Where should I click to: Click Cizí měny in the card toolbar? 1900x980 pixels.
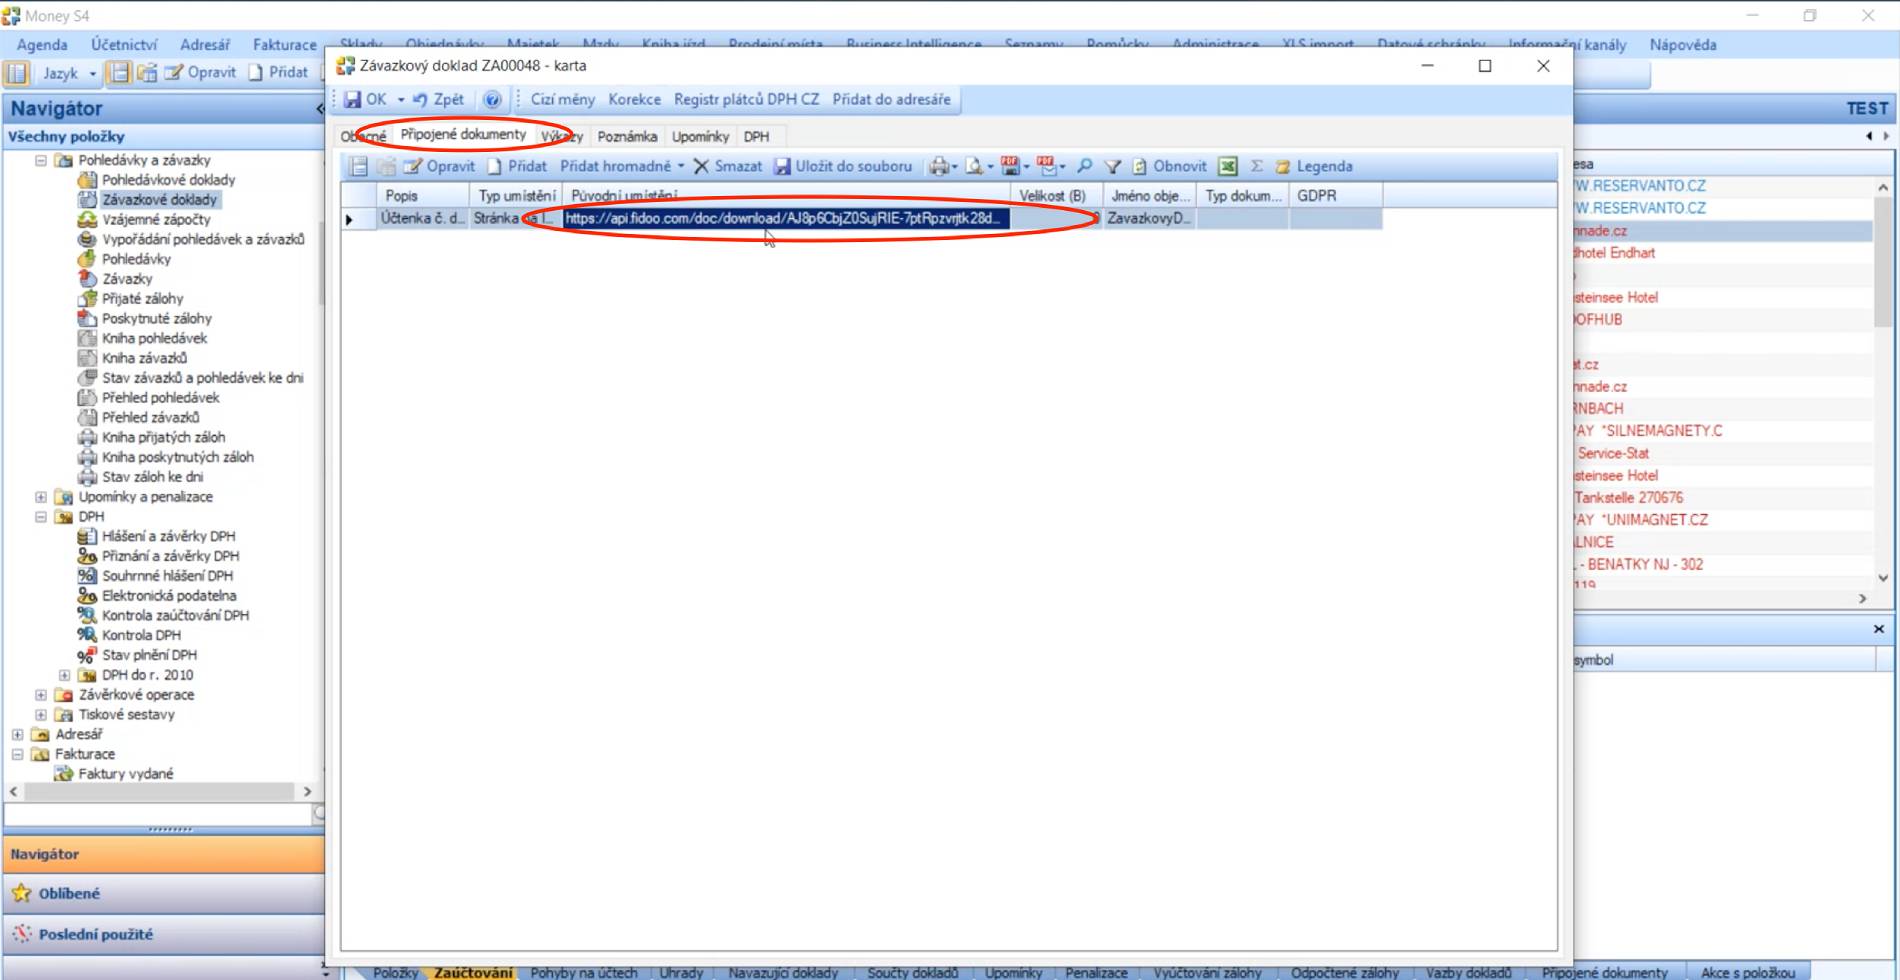(562, 99)
